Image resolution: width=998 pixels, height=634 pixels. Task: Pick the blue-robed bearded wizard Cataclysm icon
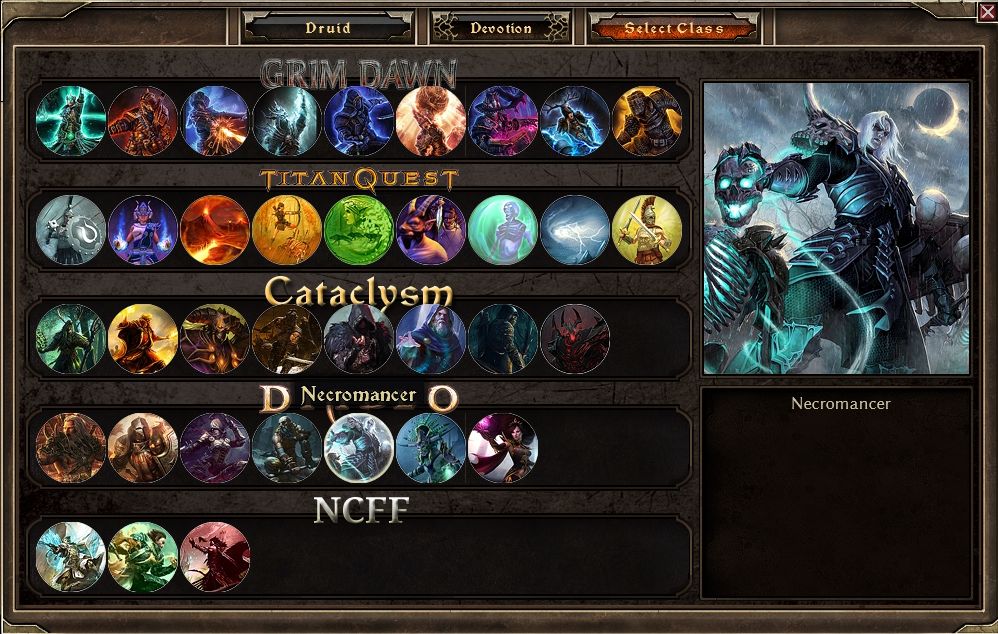431,339
